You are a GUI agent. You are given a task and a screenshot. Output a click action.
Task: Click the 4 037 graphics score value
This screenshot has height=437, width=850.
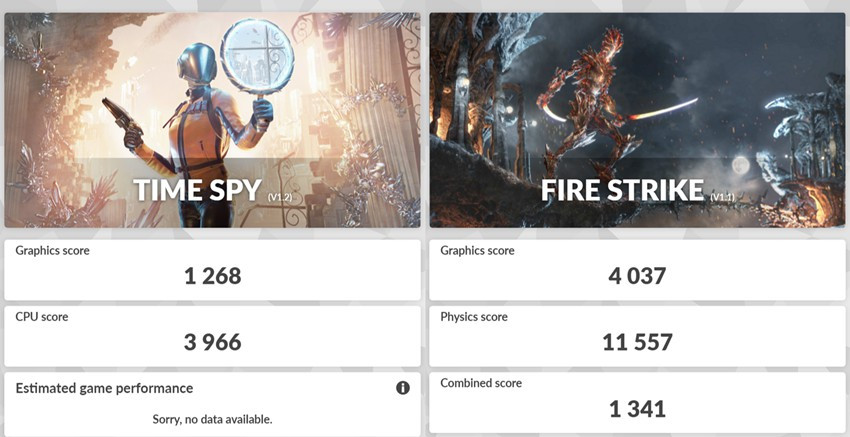coord(637,276)
